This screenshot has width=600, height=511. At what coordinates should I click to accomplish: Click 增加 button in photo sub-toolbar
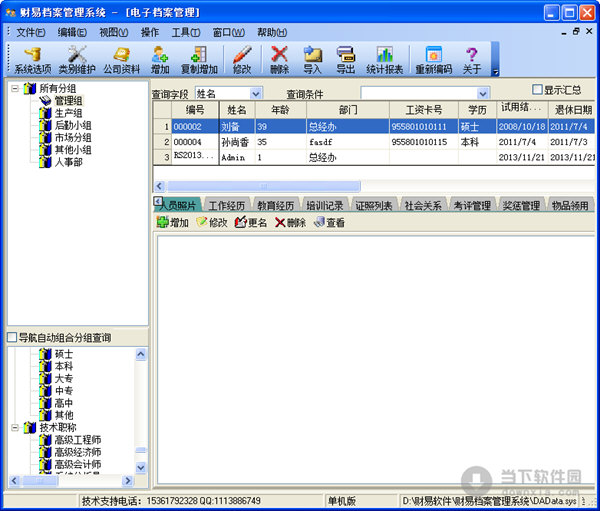click(x=173, y=222)
